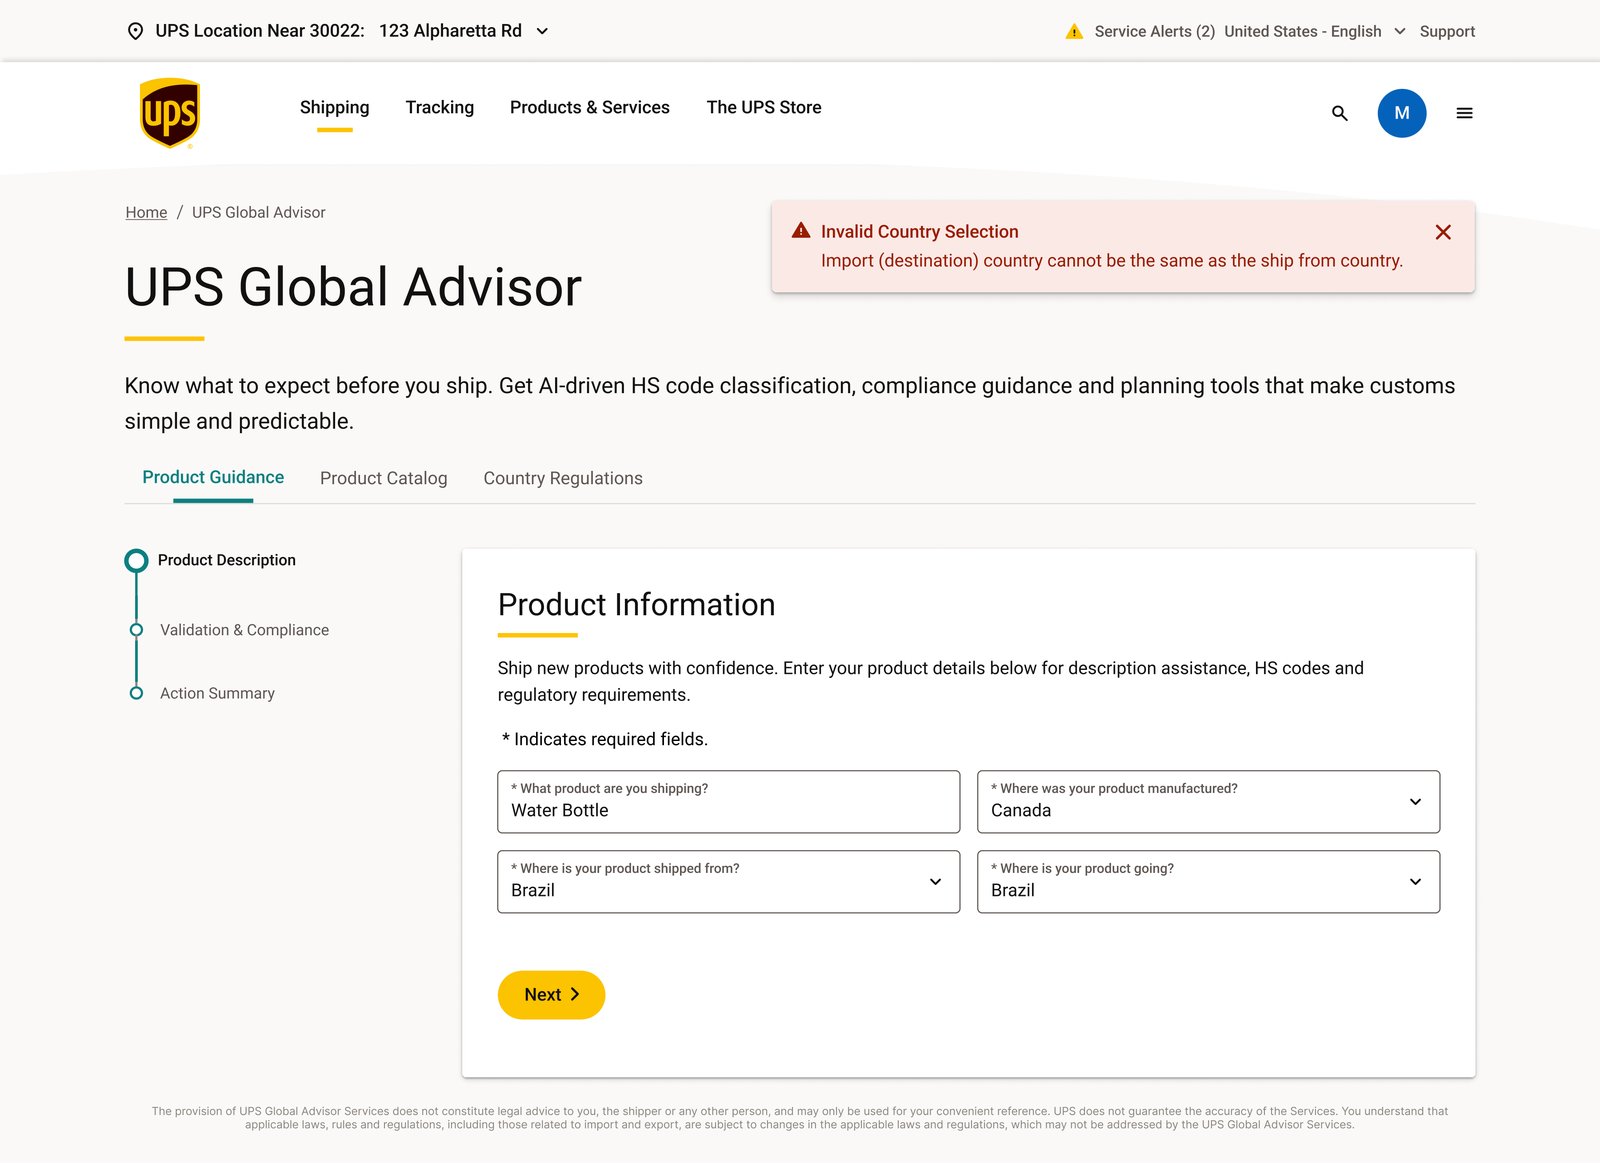Switch to the Product Catalog tab

(x=384, y=478)
